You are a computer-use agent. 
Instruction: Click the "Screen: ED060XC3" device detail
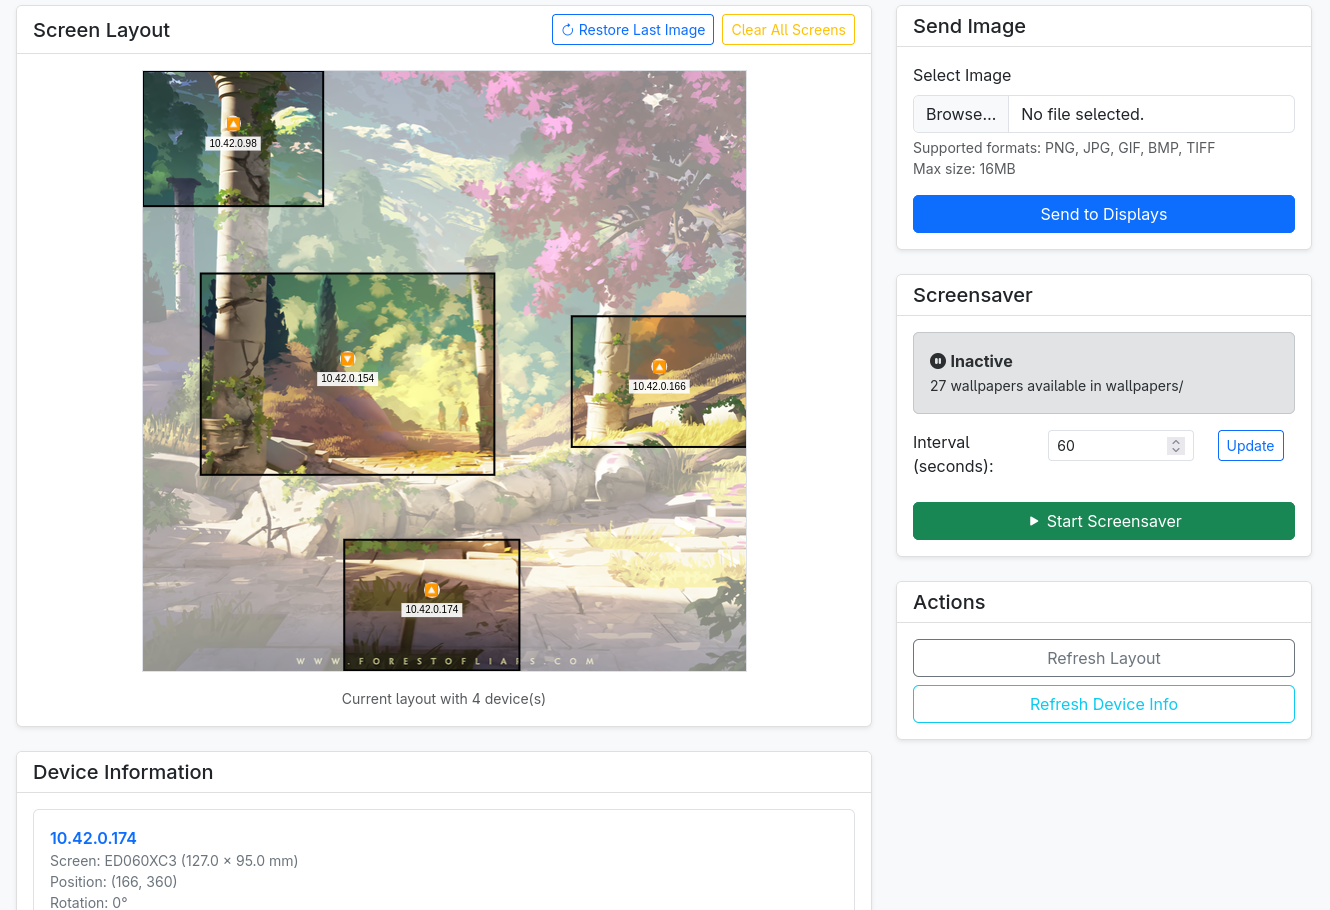point(174,861)
